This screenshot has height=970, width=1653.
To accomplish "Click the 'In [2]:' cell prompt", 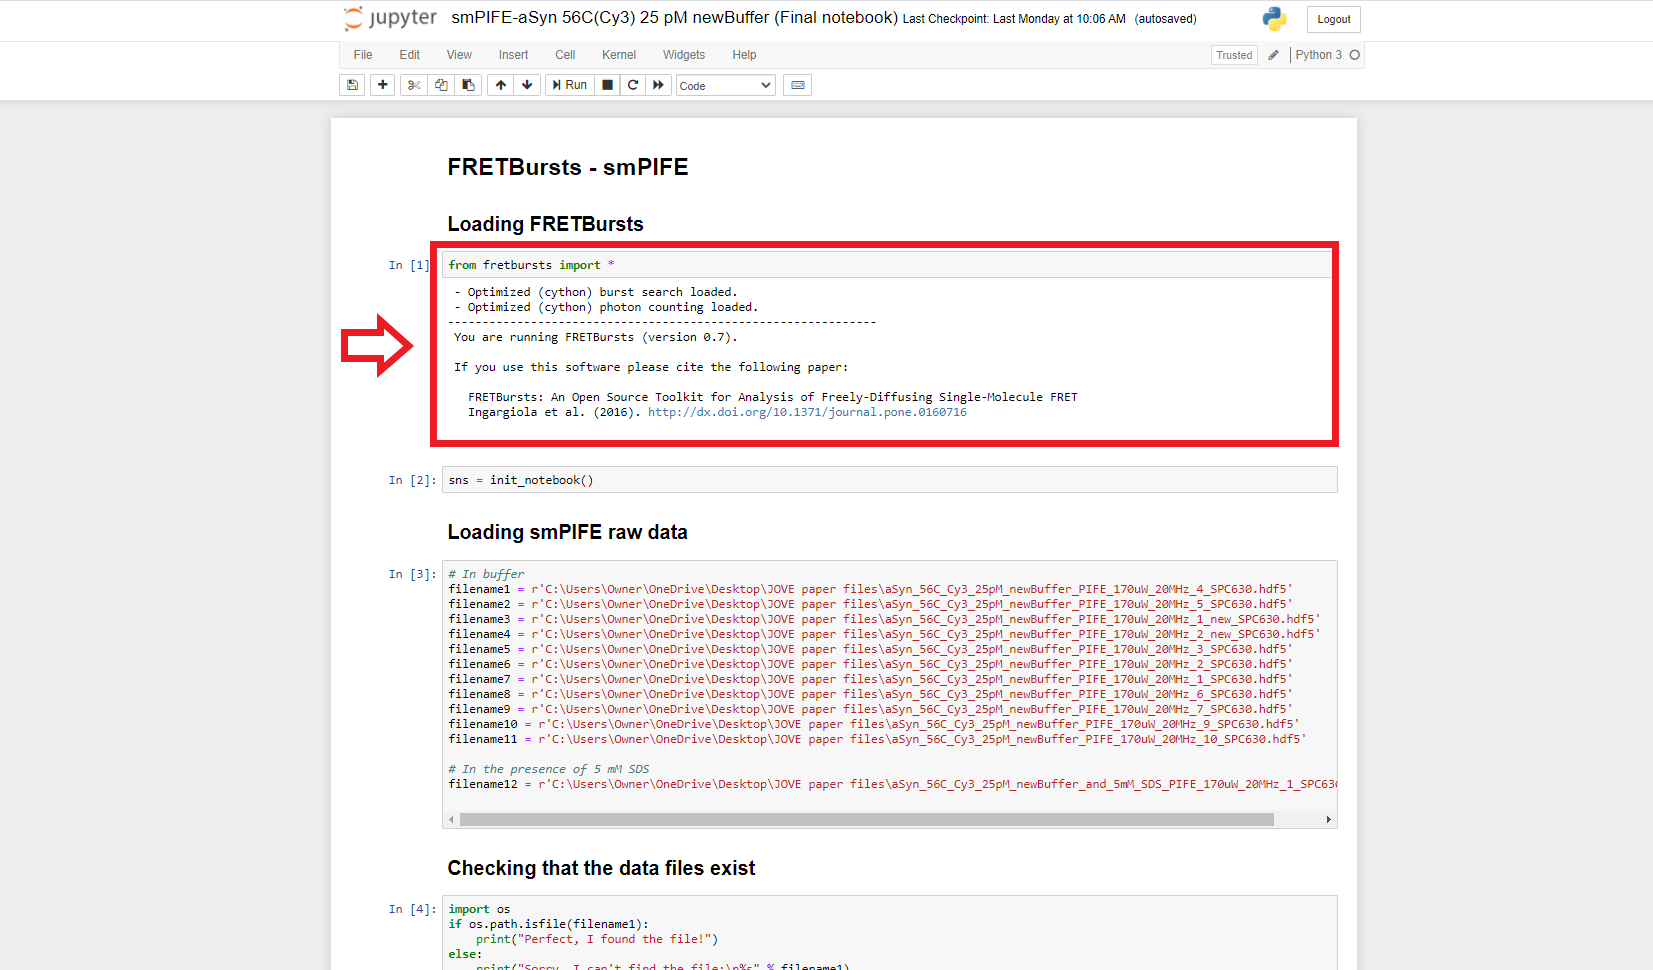I will (x=412, y=480).
